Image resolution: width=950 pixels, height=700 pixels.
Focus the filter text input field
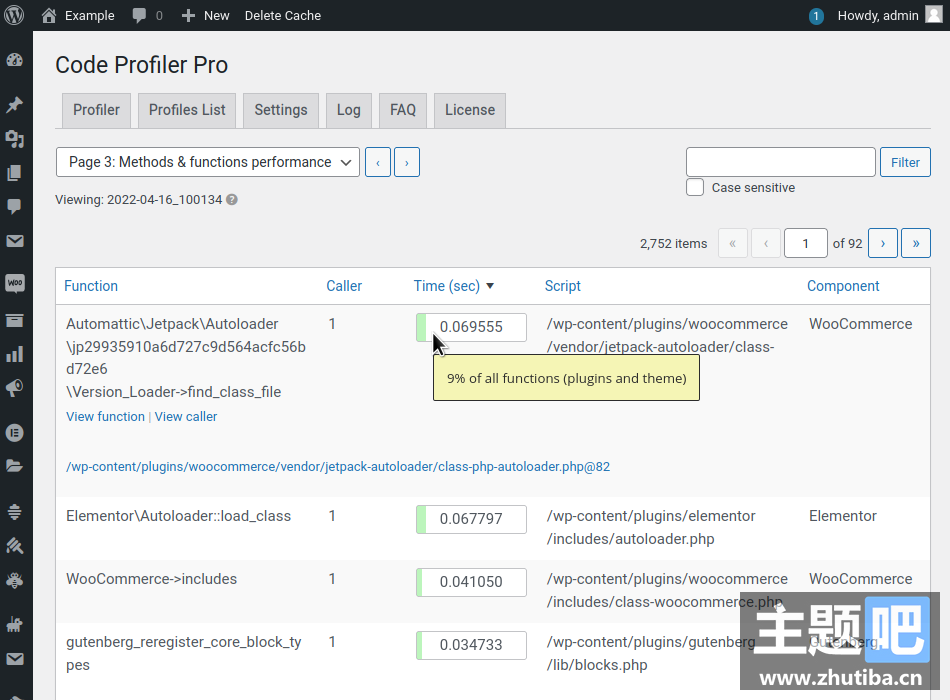[x=780, y=162]
